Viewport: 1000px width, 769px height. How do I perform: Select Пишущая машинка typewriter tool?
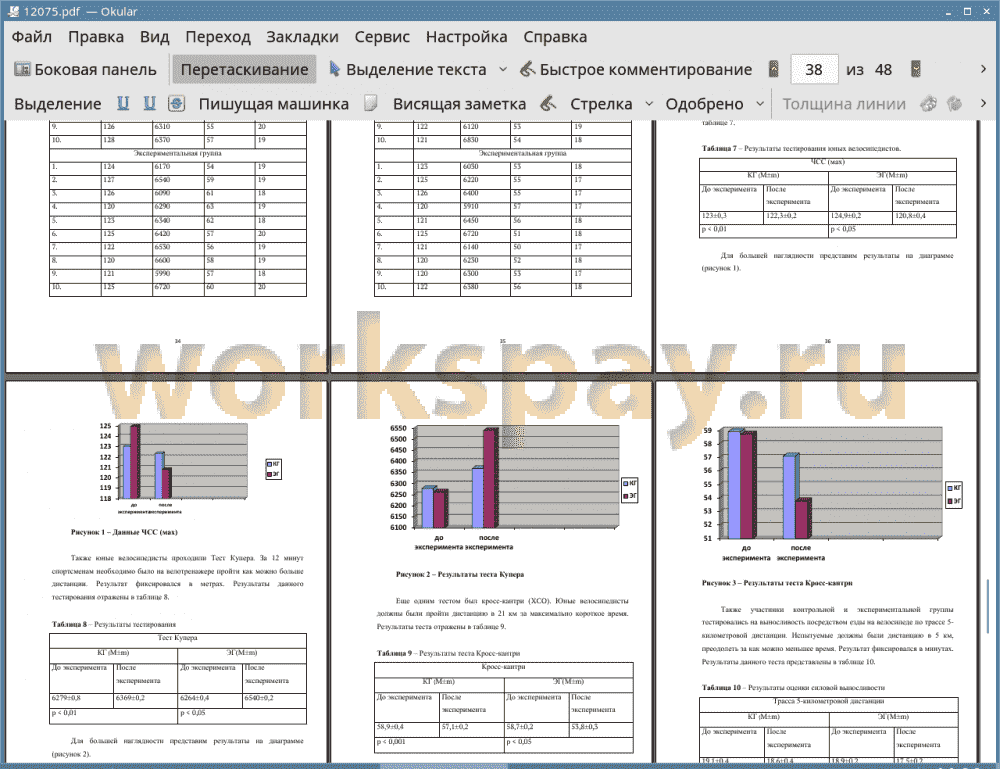click(x=274, y=104)
